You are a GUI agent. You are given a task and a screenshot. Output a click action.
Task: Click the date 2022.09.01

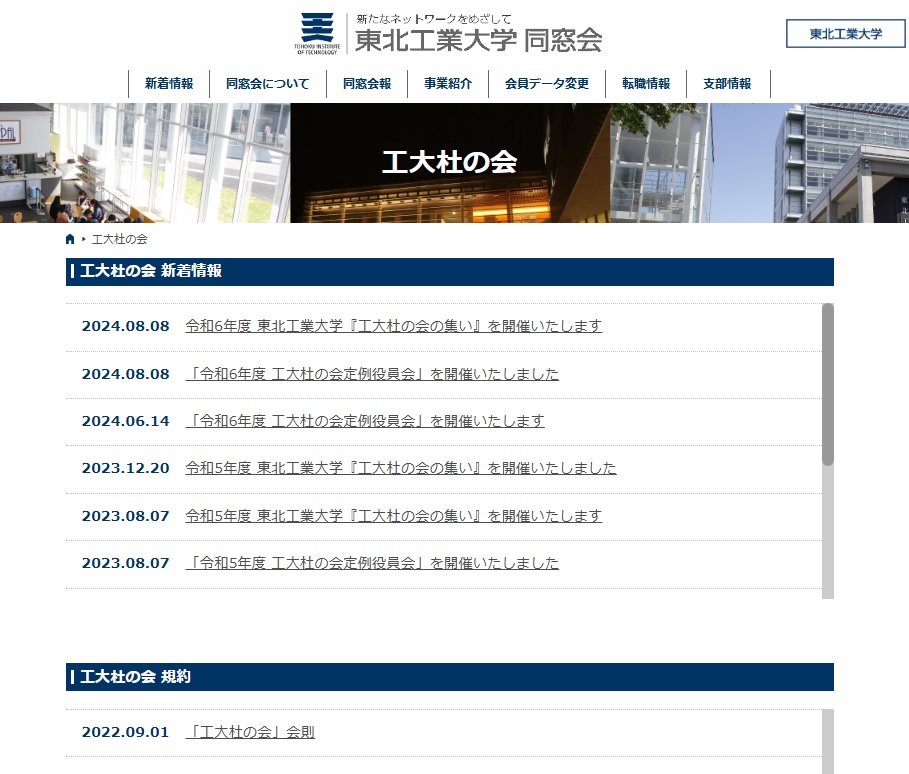(125, 732)
